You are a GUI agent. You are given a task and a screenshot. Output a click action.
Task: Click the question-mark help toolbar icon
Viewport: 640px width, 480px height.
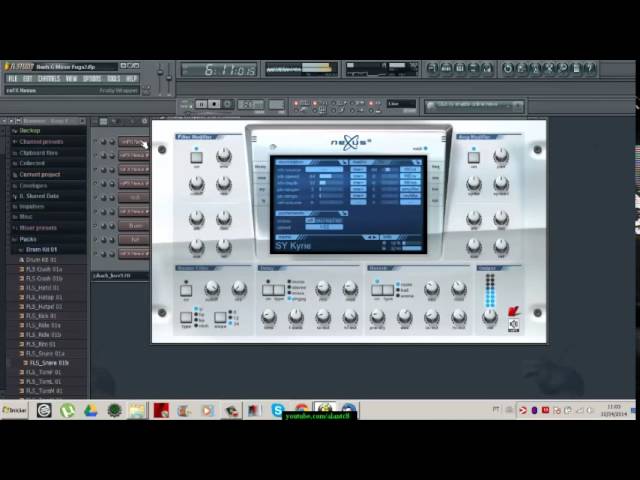(590, 68)
